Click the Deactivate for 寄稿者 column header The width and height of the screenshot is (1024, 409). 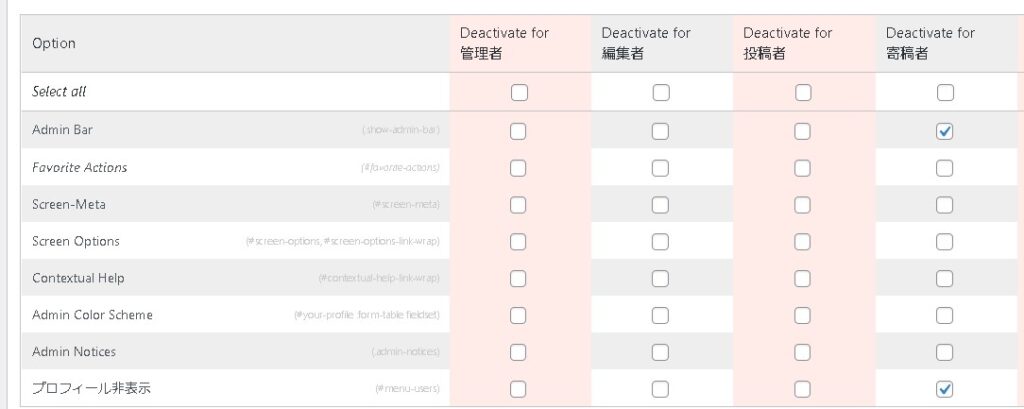pyautogui.click(x=930, y=43)
